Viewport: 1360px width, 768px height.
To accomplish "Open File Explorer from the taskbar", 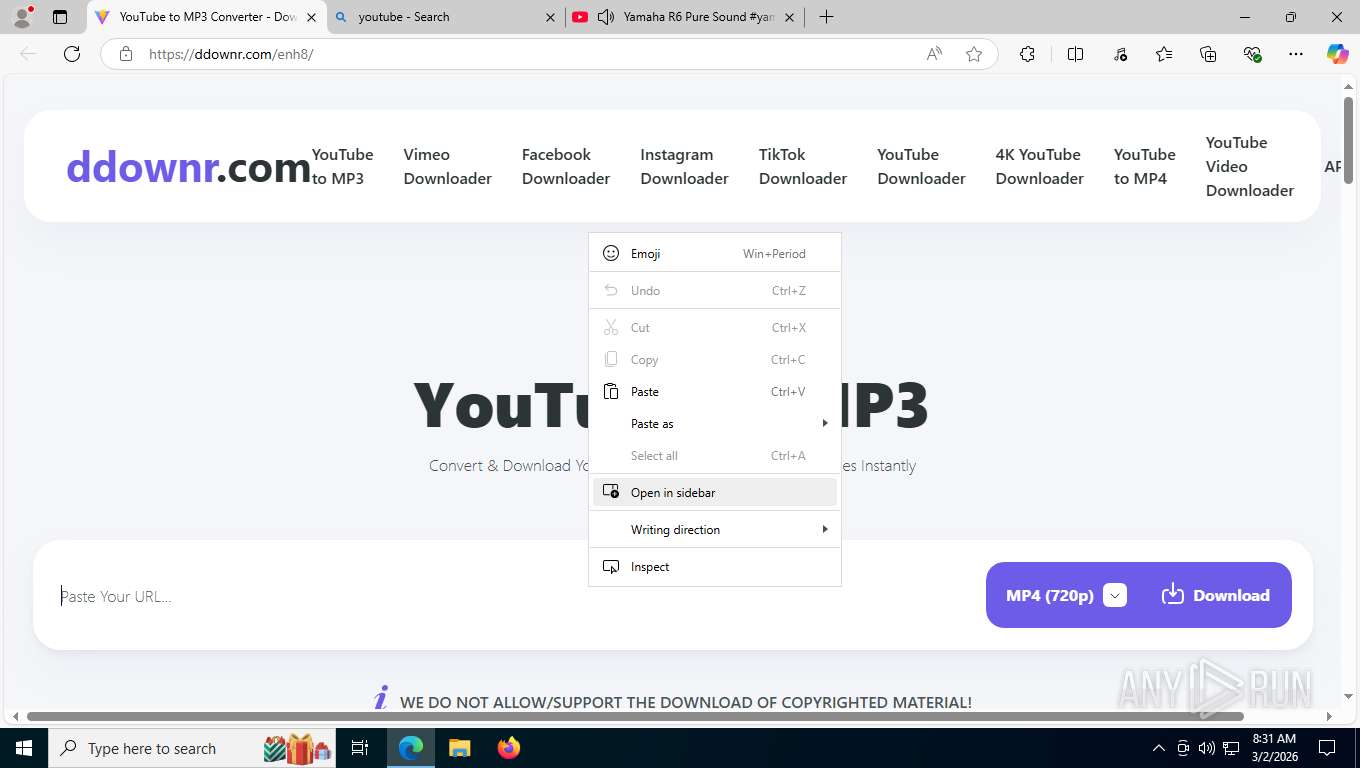I will [x=460, y=748].
